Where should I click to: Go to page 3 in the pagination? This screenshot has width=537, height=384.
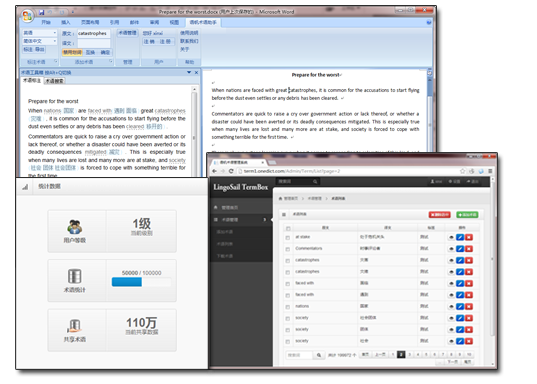(409, 355)
